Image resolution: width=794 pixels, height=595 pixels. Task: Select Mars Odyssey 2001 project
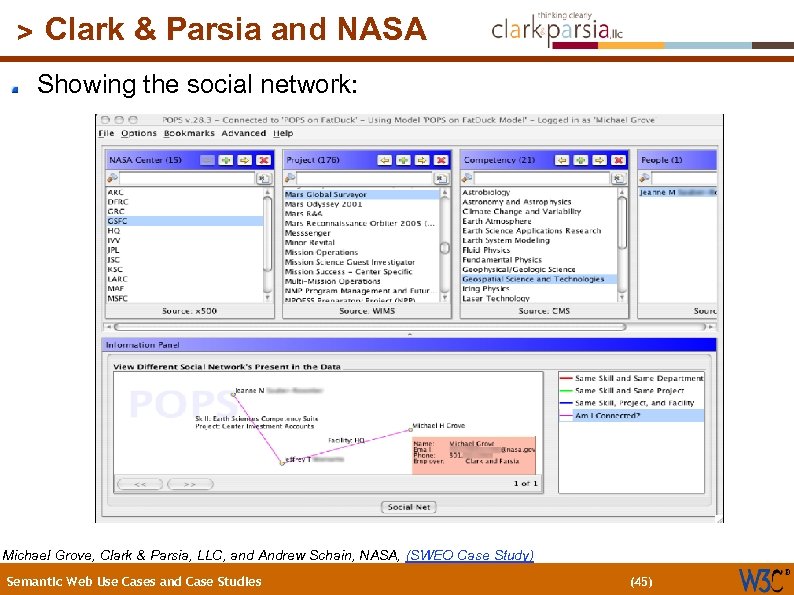(x=362, y=204)
